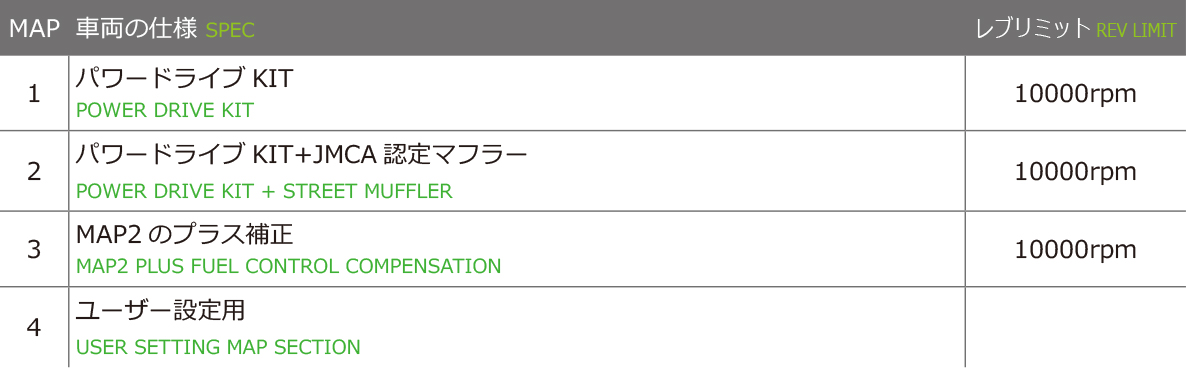This screenshot has height=386, width=1186.
Task: Click the パワードライブ KIT text in row 1
Action: pyautogui.click(x=184, y=78)
